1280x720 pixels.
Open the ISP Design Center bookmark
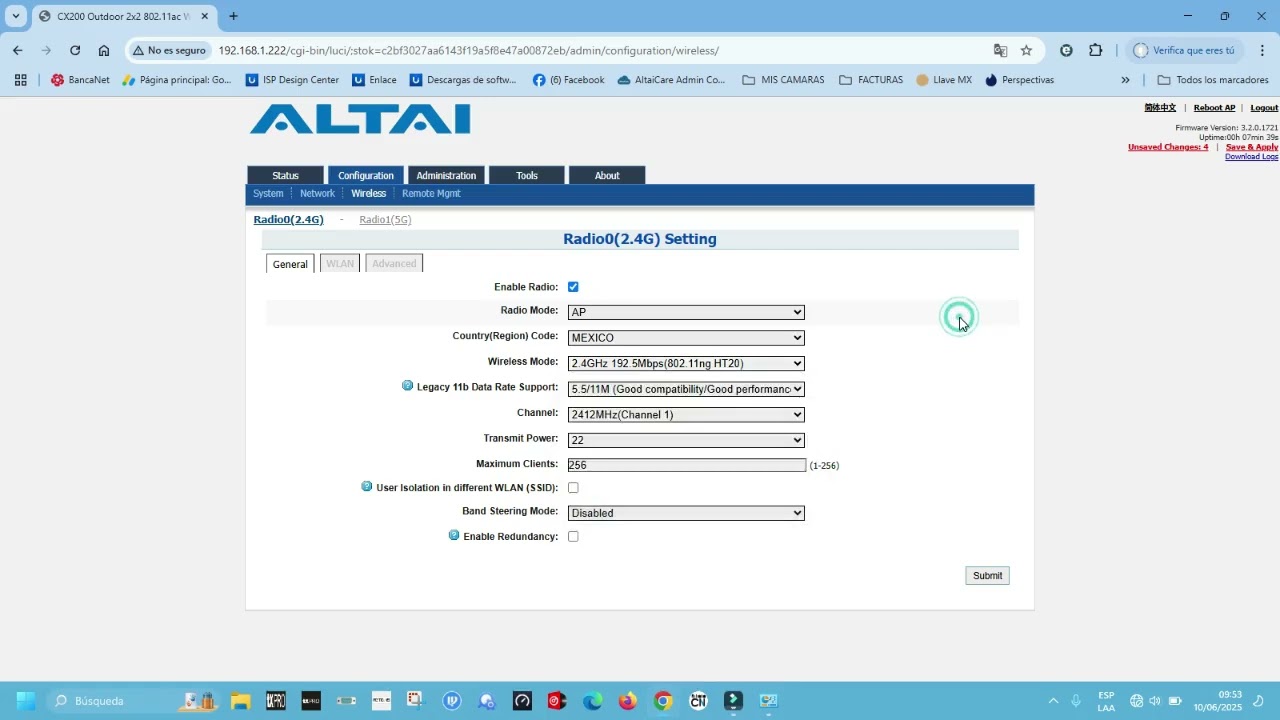(x=292, y=80)
